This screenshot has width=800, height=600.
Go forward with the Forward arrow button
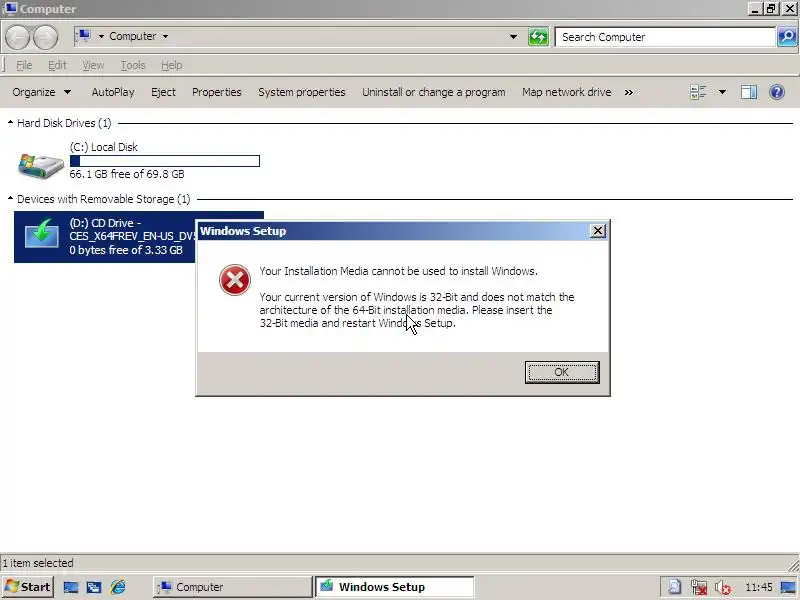click(45, 37)
